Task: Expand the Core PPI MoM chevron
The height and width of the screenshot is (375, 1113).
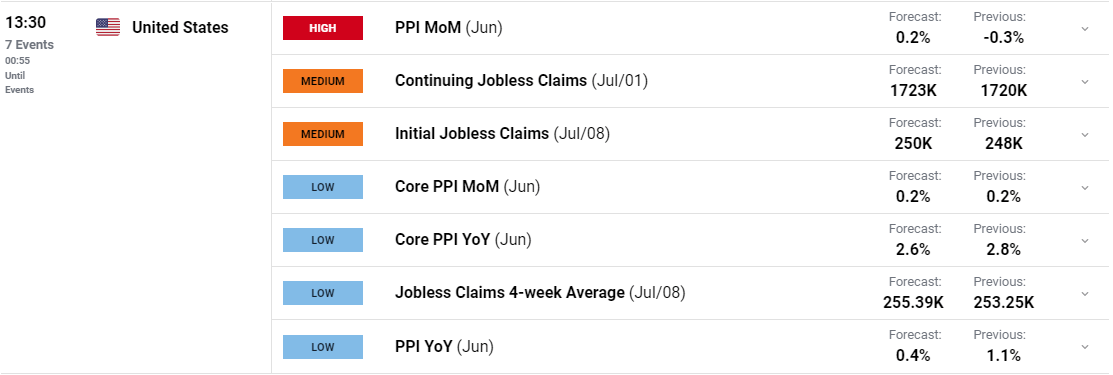Action: [x=1085, y=188]
